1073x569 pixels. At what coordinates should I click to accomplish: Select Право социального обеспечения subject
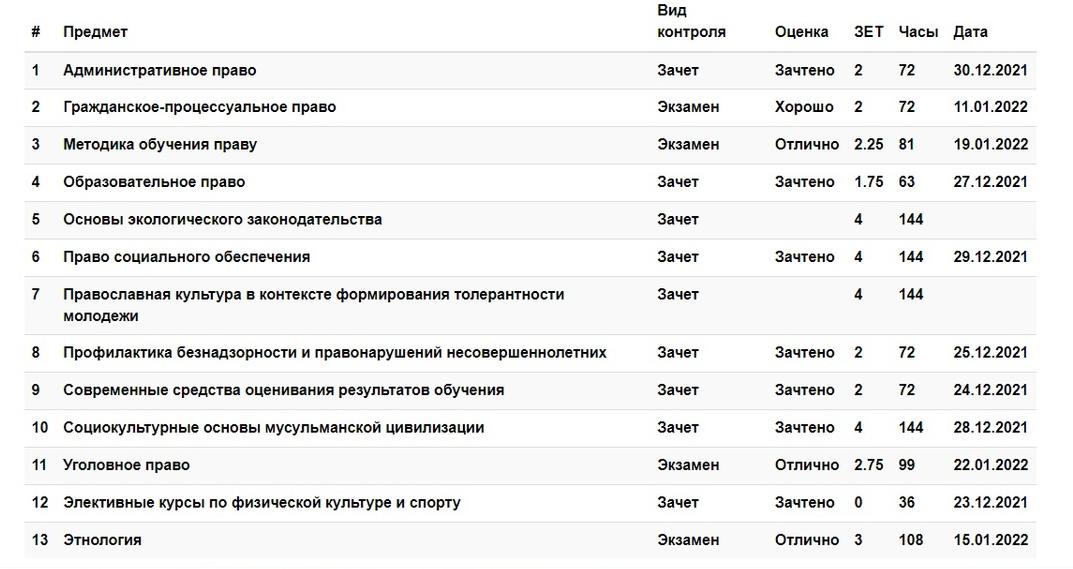click(x=187, y=257)
